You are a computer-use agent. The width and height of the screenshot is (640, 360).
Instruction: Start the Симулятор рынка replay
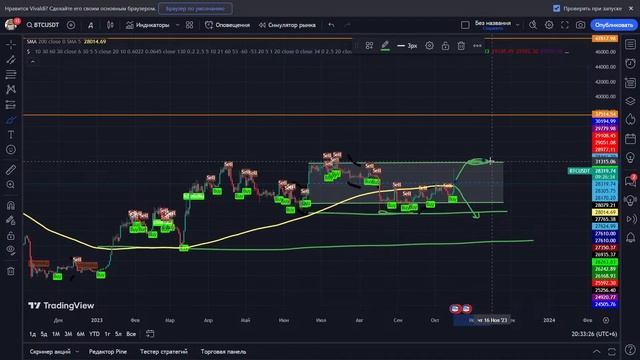coord(287,25)
